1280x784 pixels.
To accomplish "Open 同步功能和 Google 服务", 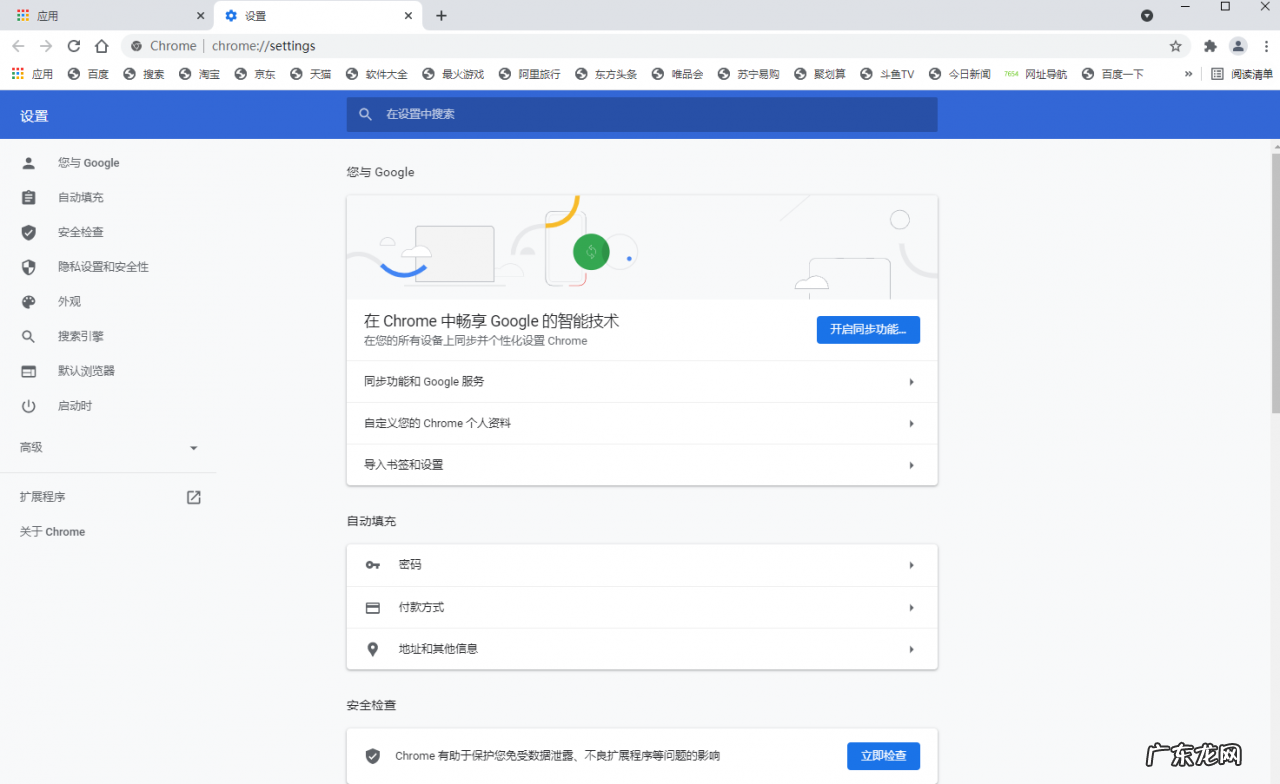I will (642, 381).
